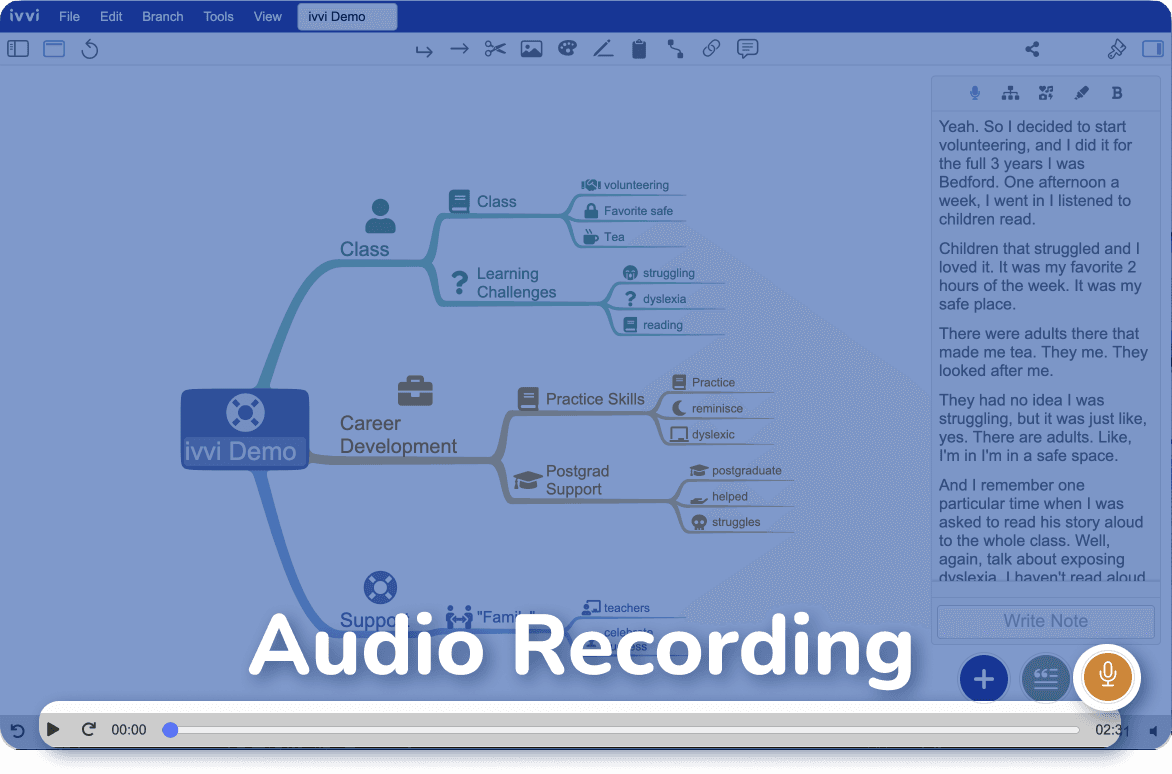Screen dimensions: 1172x774
Task: Open the color Palette tool
Action: pyautogui.click(x=567, y=48)
